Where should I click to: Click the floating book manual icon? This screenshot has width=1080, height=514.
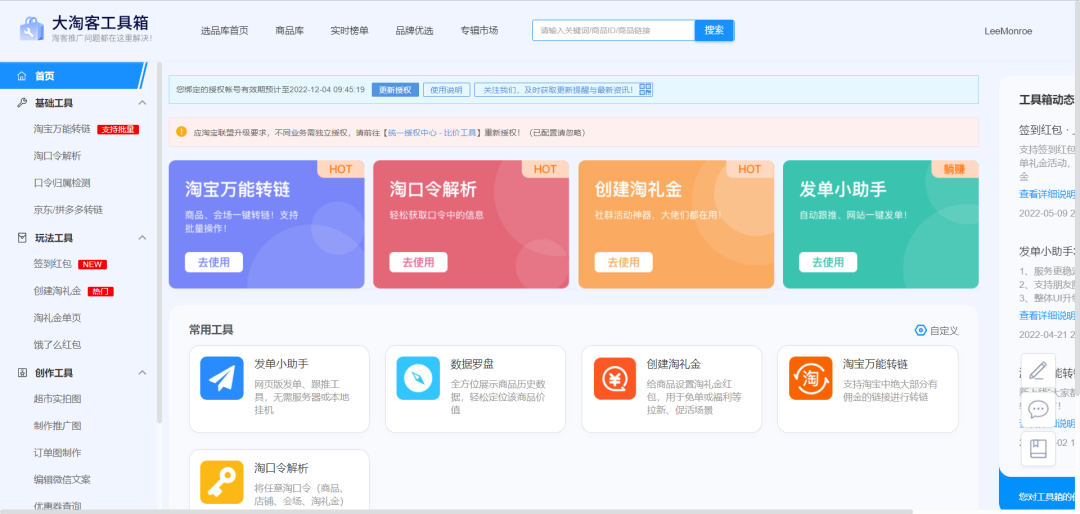click(1038, 449)
